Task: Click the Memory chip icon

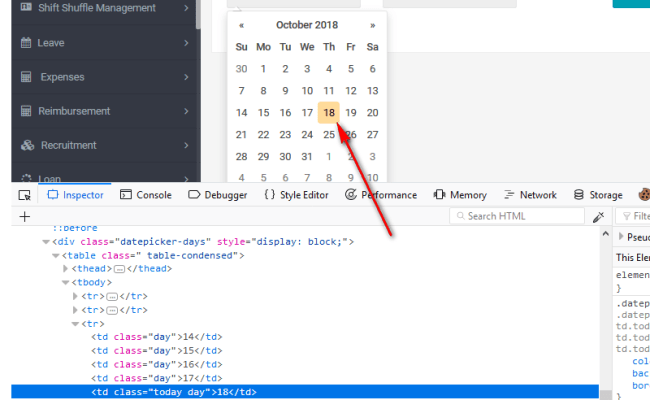Action: [439, 194]
